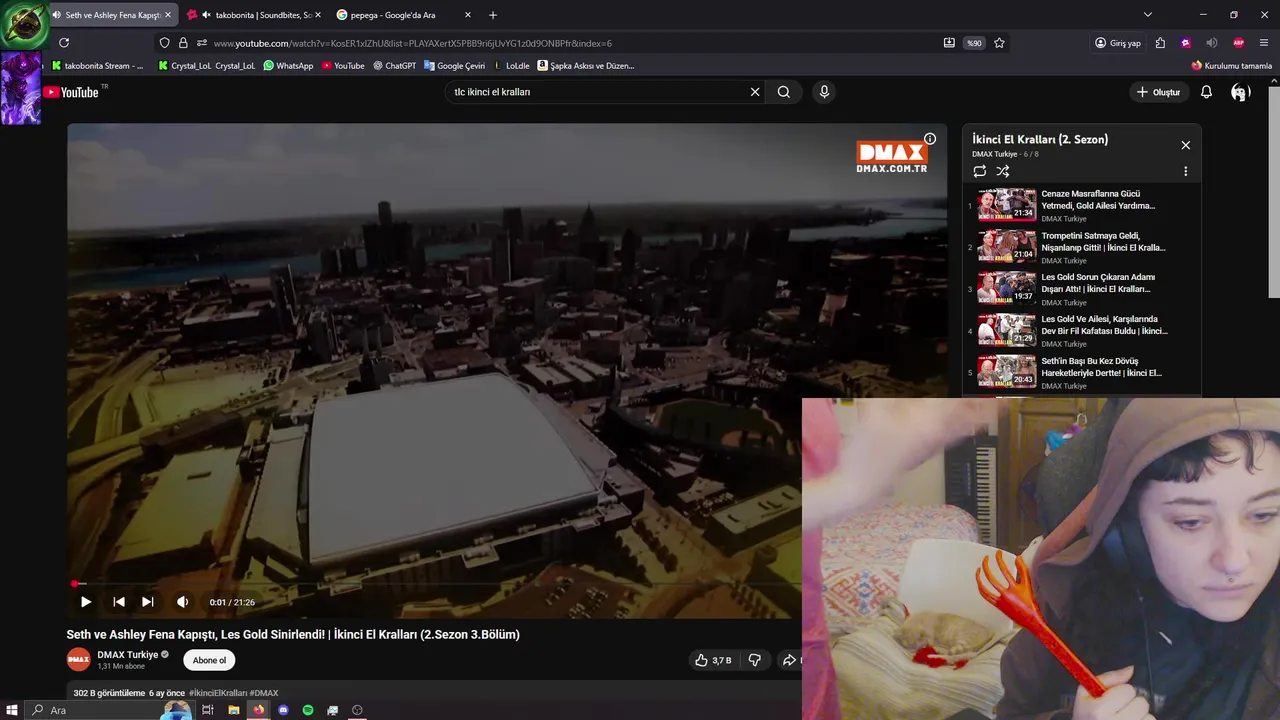Open the #İkinciElKralları hashtag

click(218, 693)
